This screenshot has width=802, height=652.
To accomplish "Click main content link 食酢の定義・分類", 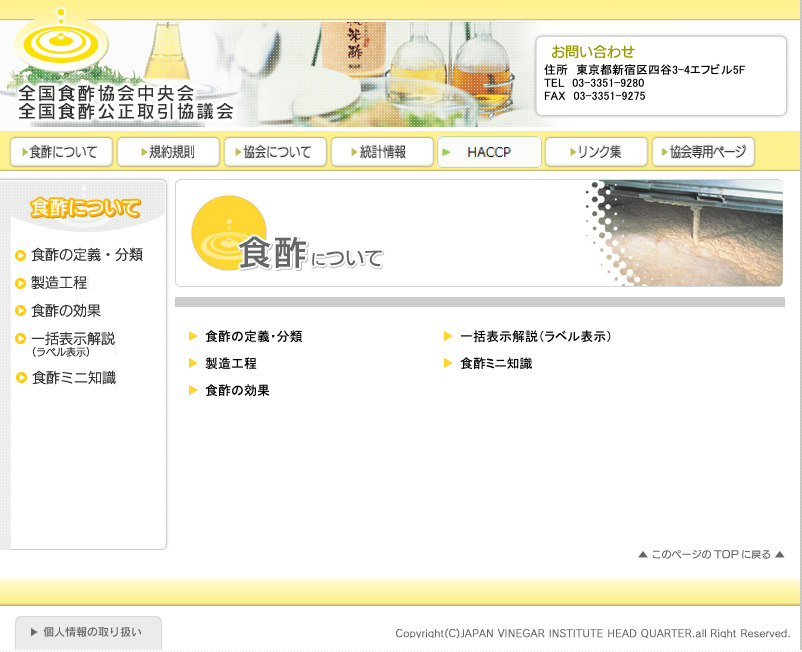I will 253,337.
